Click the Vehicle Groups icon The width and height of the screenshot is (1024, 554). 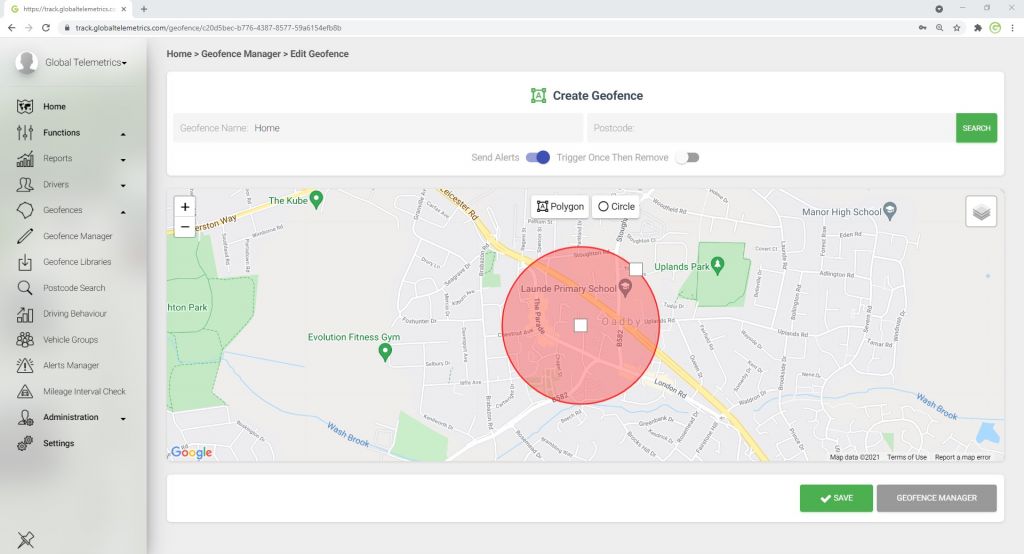[x=26, y=340]
